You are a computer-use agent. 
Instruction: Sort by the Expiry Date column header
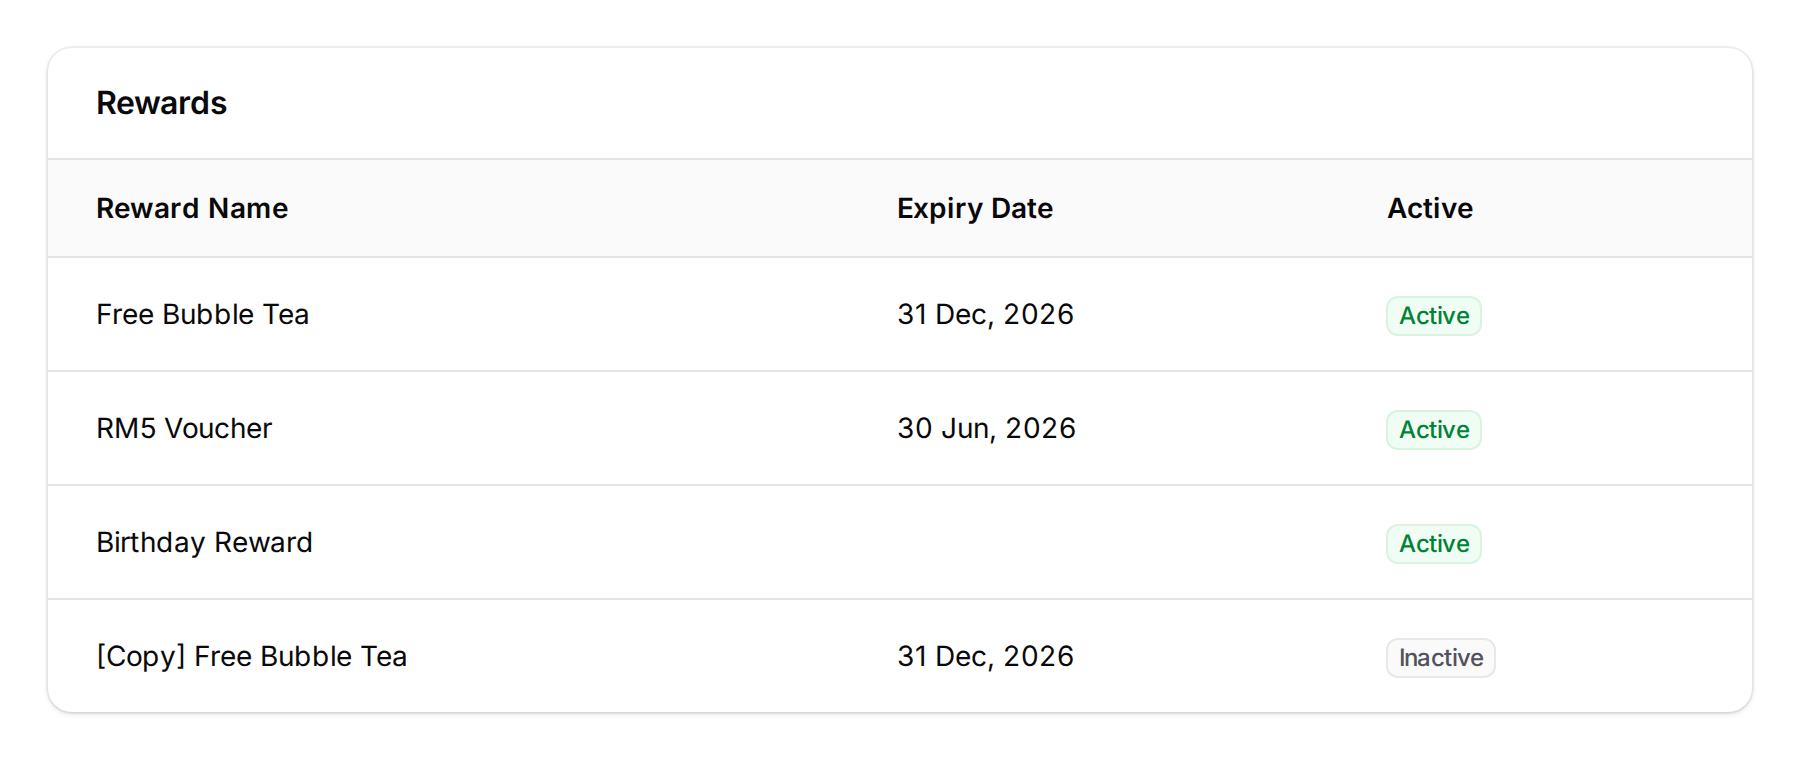pos(974,208)
